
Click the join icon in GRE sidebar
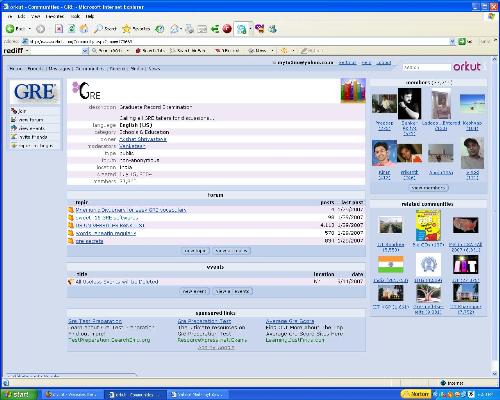[14, 111]
